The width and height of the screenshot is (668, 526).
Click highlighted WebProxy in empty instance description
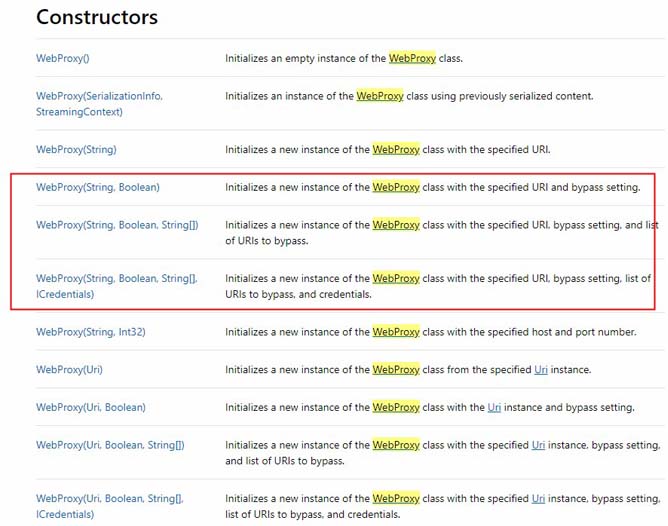[x=412, y=59]
